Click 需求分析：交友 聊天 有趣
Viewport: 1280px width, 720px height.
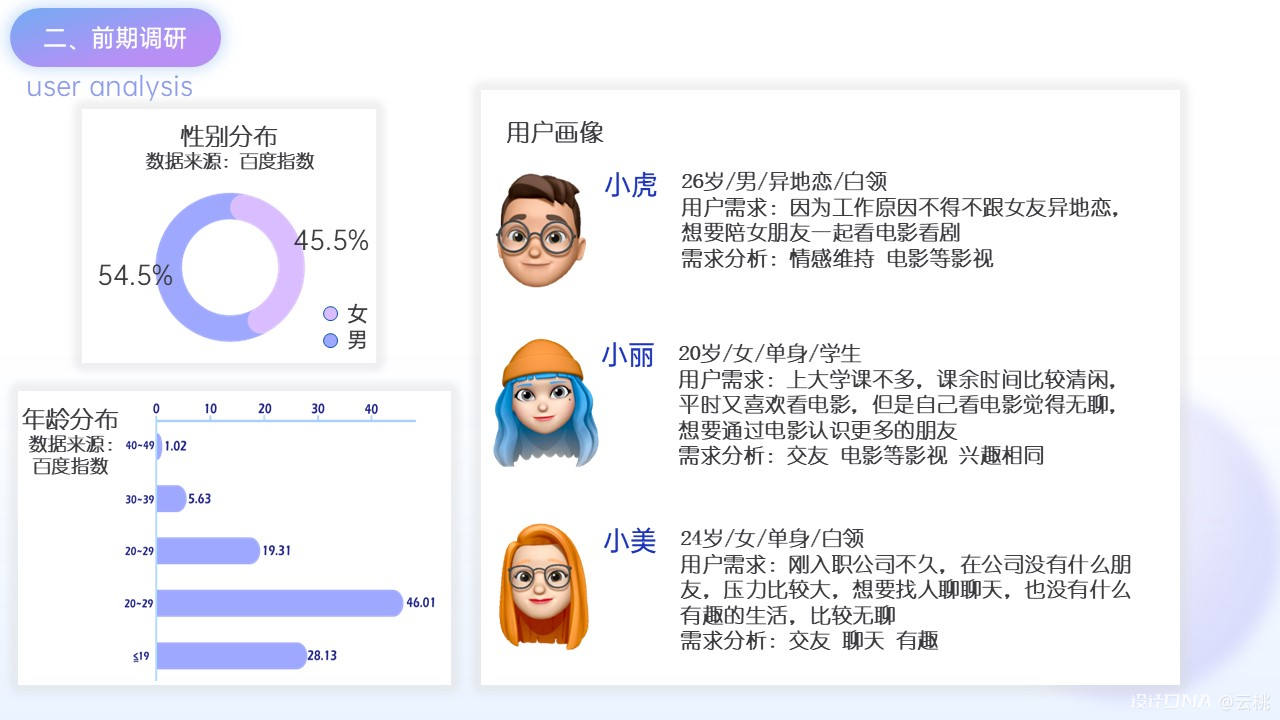click(x=809, y=641)
